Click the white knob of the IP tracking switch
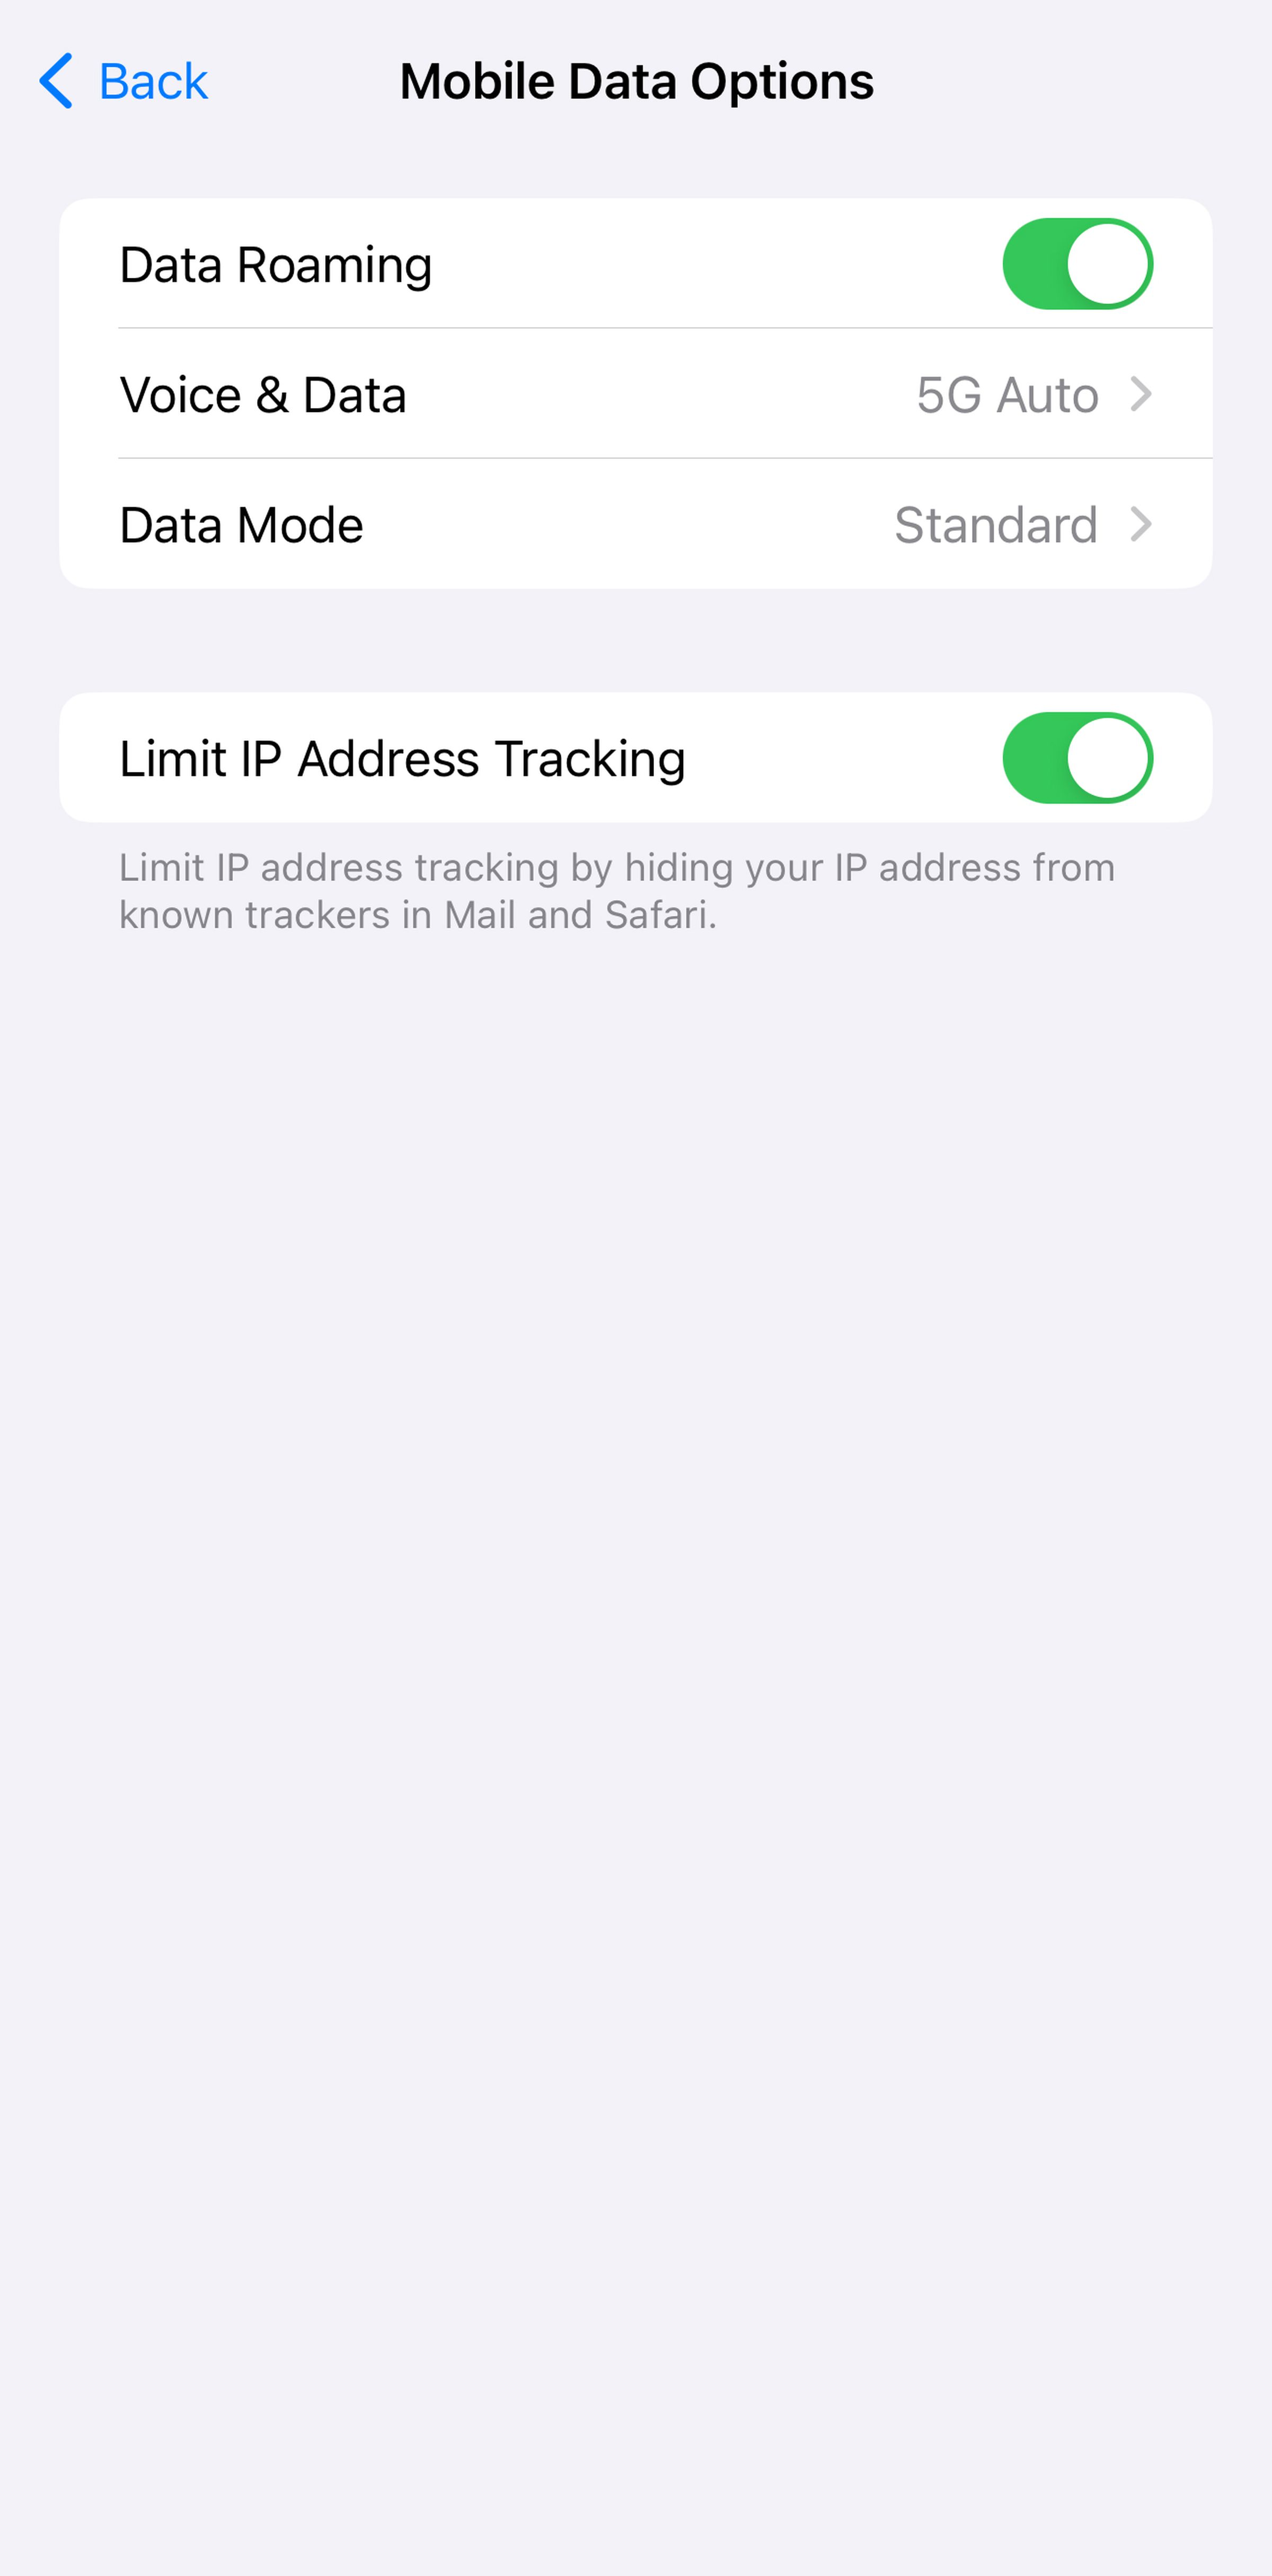The image size is (1272, 2576). (1107, 758)
